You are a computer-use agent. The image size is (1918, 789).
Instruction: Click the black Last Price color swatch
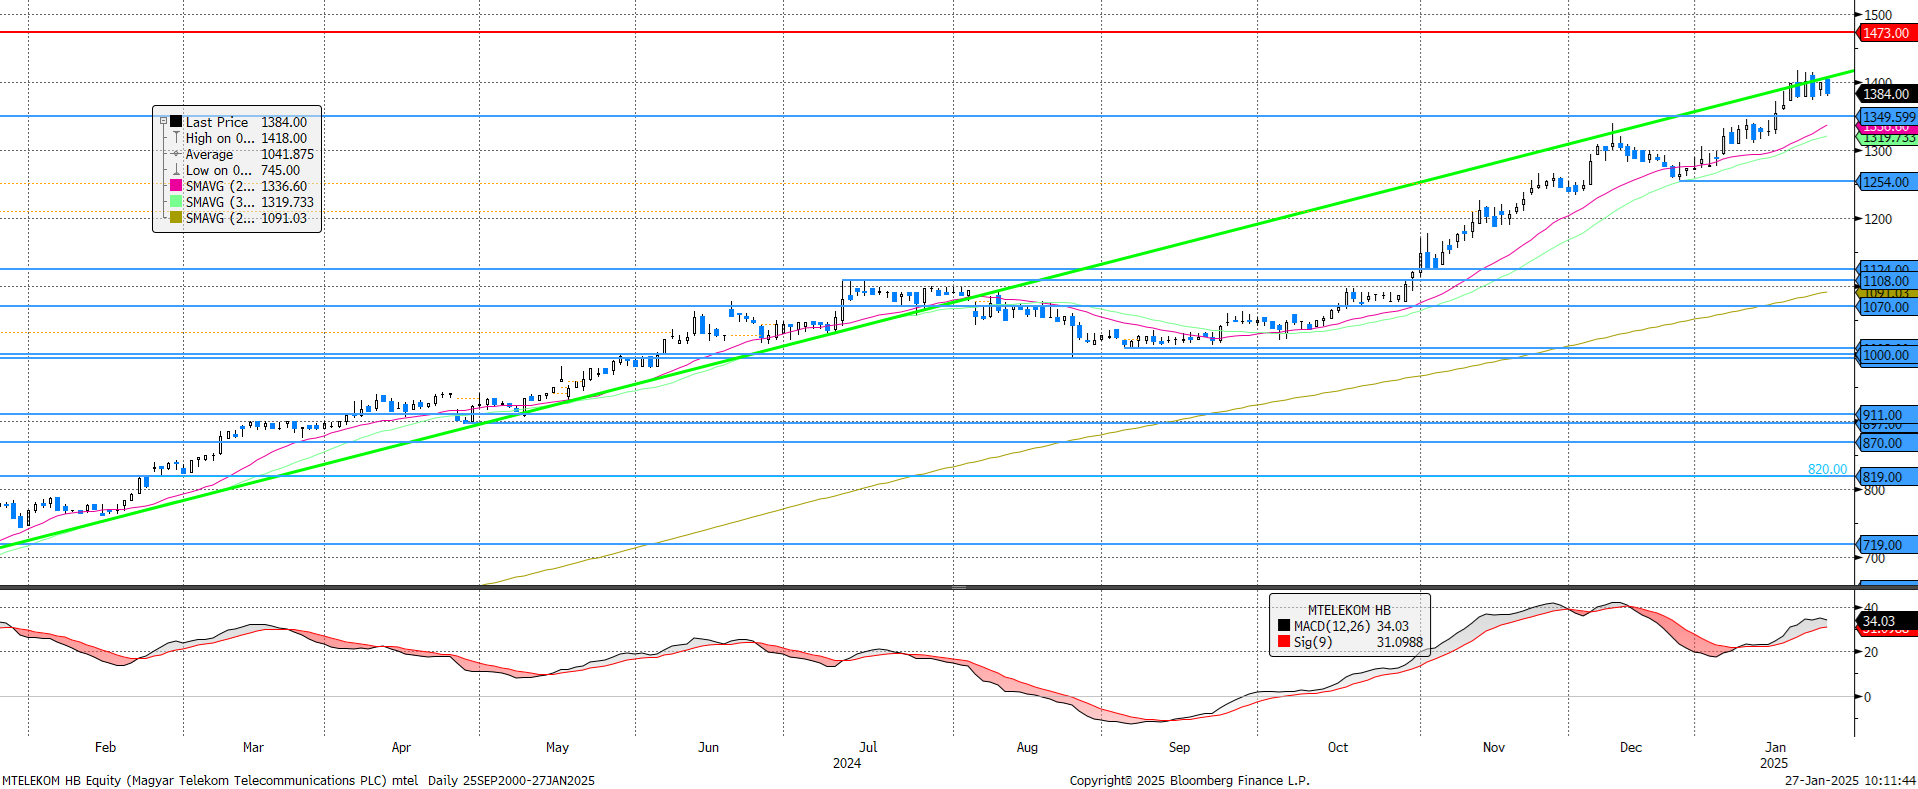coord(176,122)
